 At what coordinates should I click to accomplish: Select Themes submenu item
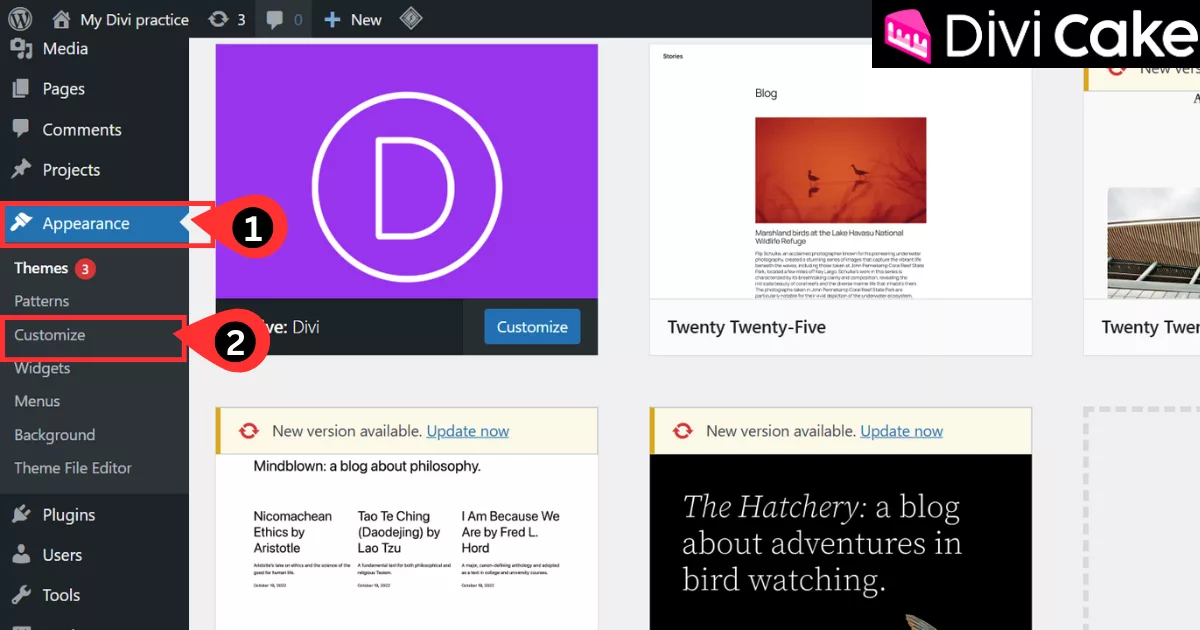[x=41, y=268]
